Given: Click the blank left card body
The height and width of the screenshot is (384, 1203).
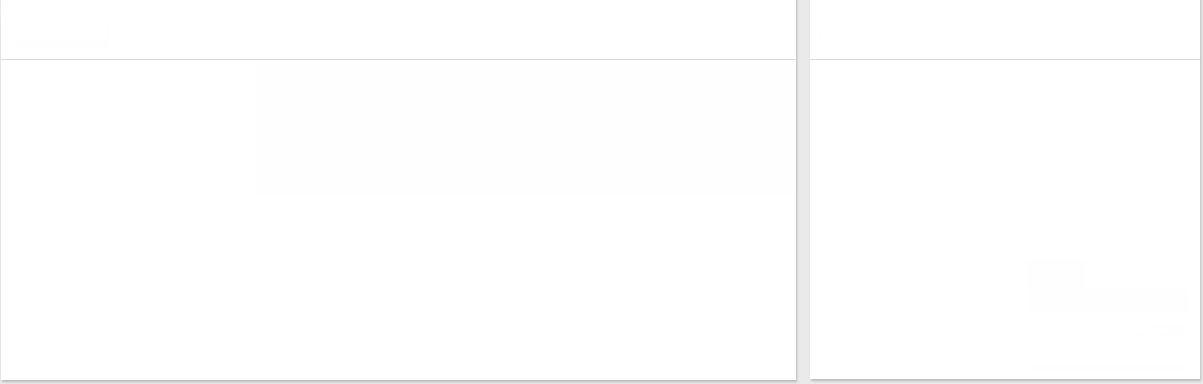Looking at the screenshot, I should (x=398, y=219).
